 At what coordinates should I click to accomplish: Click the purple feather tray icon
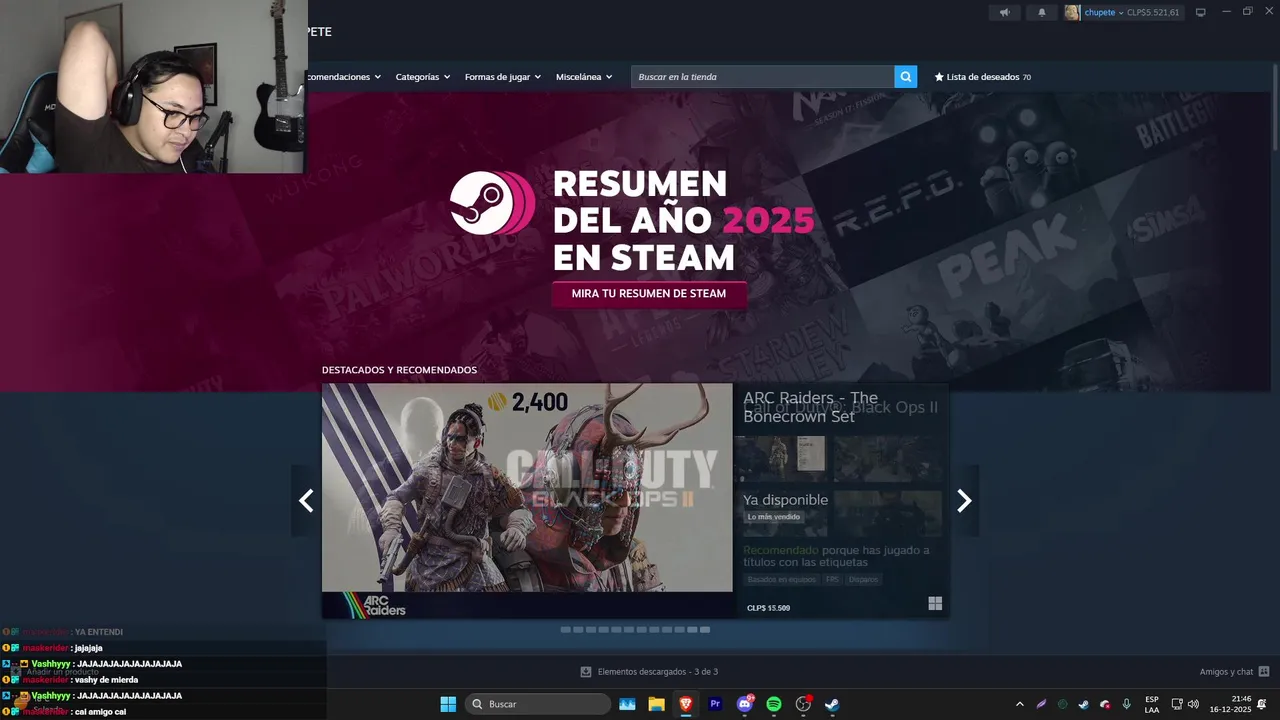coord(1041,704)
